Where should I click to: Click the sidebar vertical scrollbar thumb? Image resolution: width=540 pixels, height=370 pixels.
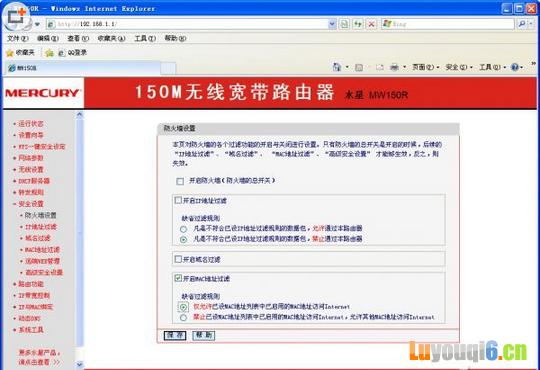[80, 233]
